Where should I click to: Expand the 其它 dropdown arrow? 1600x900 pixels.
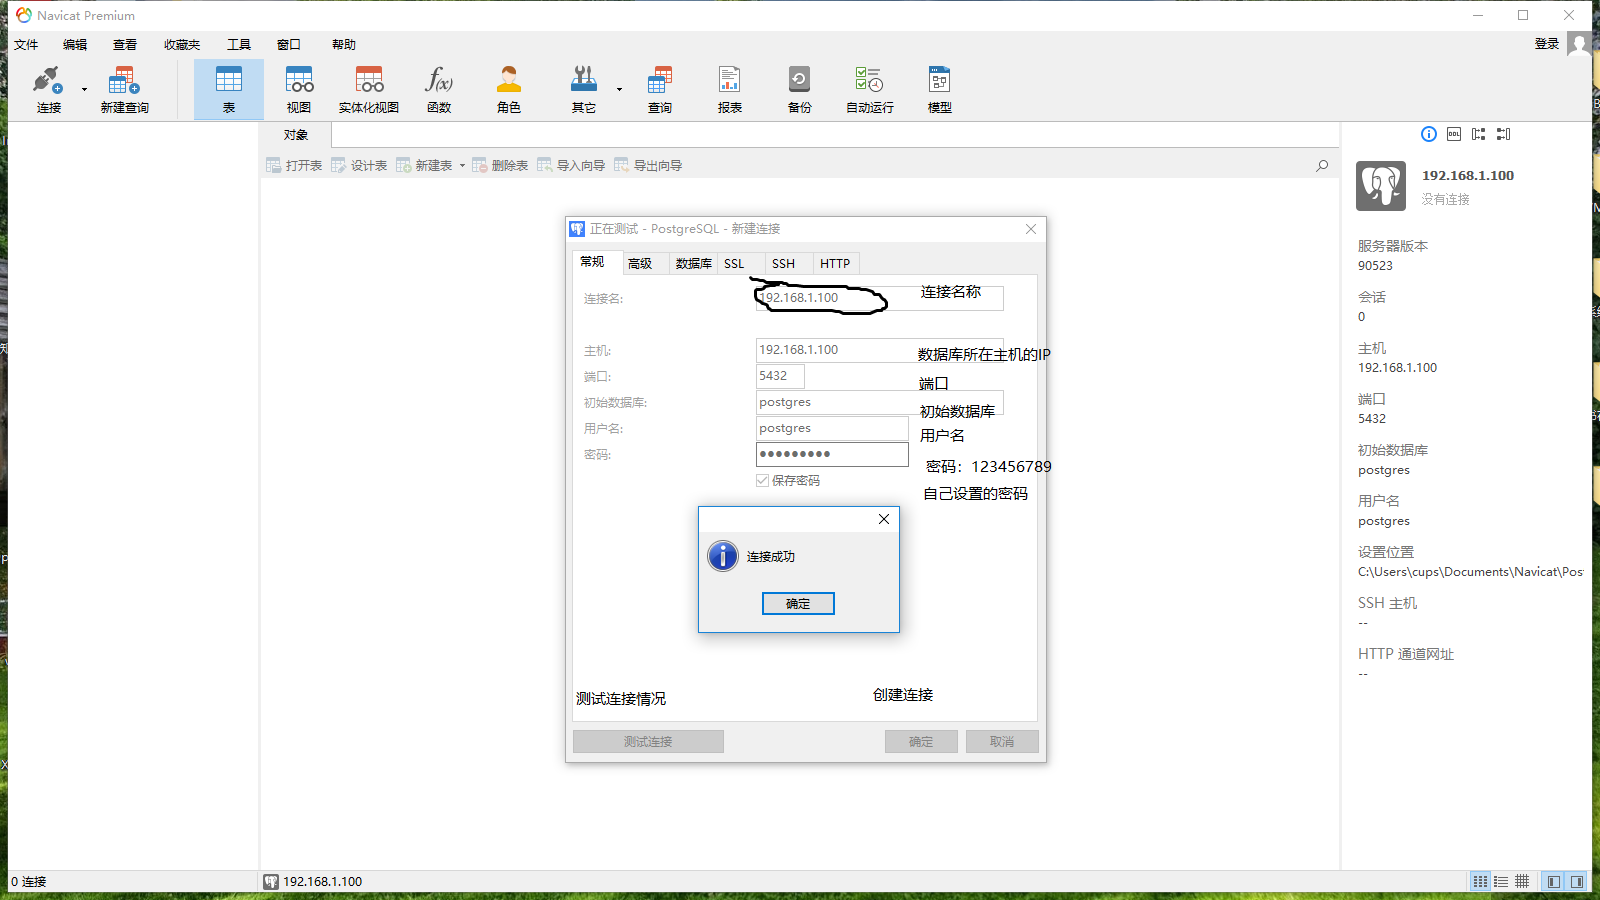[619, 90]
